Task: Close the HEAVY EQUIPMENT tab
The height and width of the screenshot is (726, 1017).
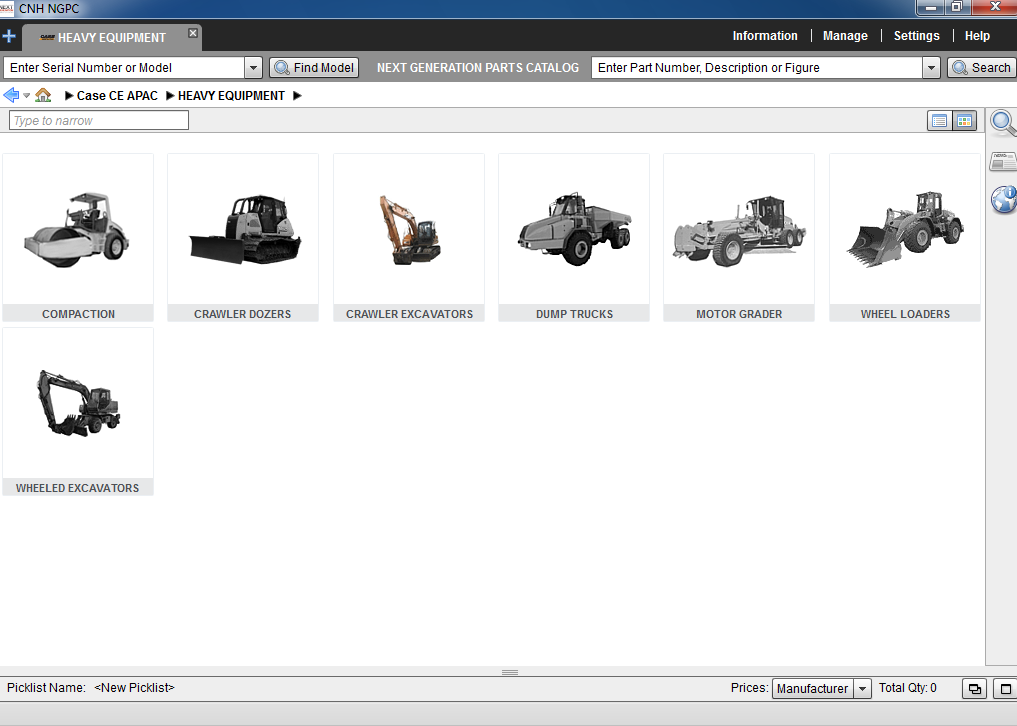Action: [193, 33]
